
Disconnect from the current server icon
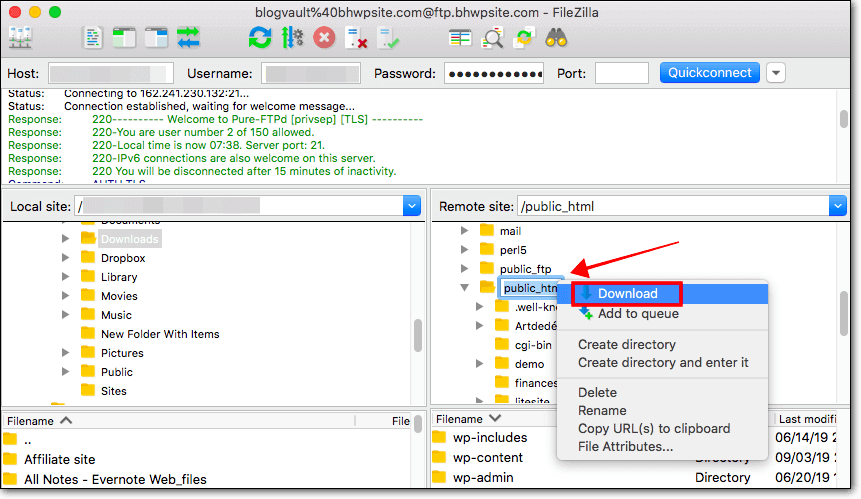(x=356, y=38)
